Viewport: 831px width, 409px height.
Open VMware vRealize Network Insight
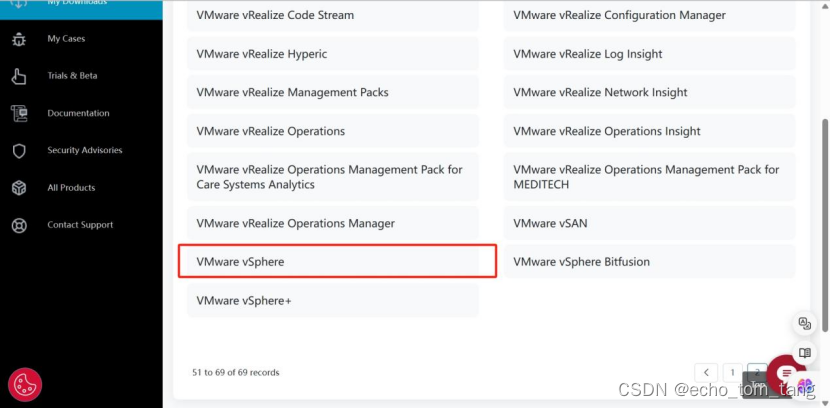click(649, 93)
